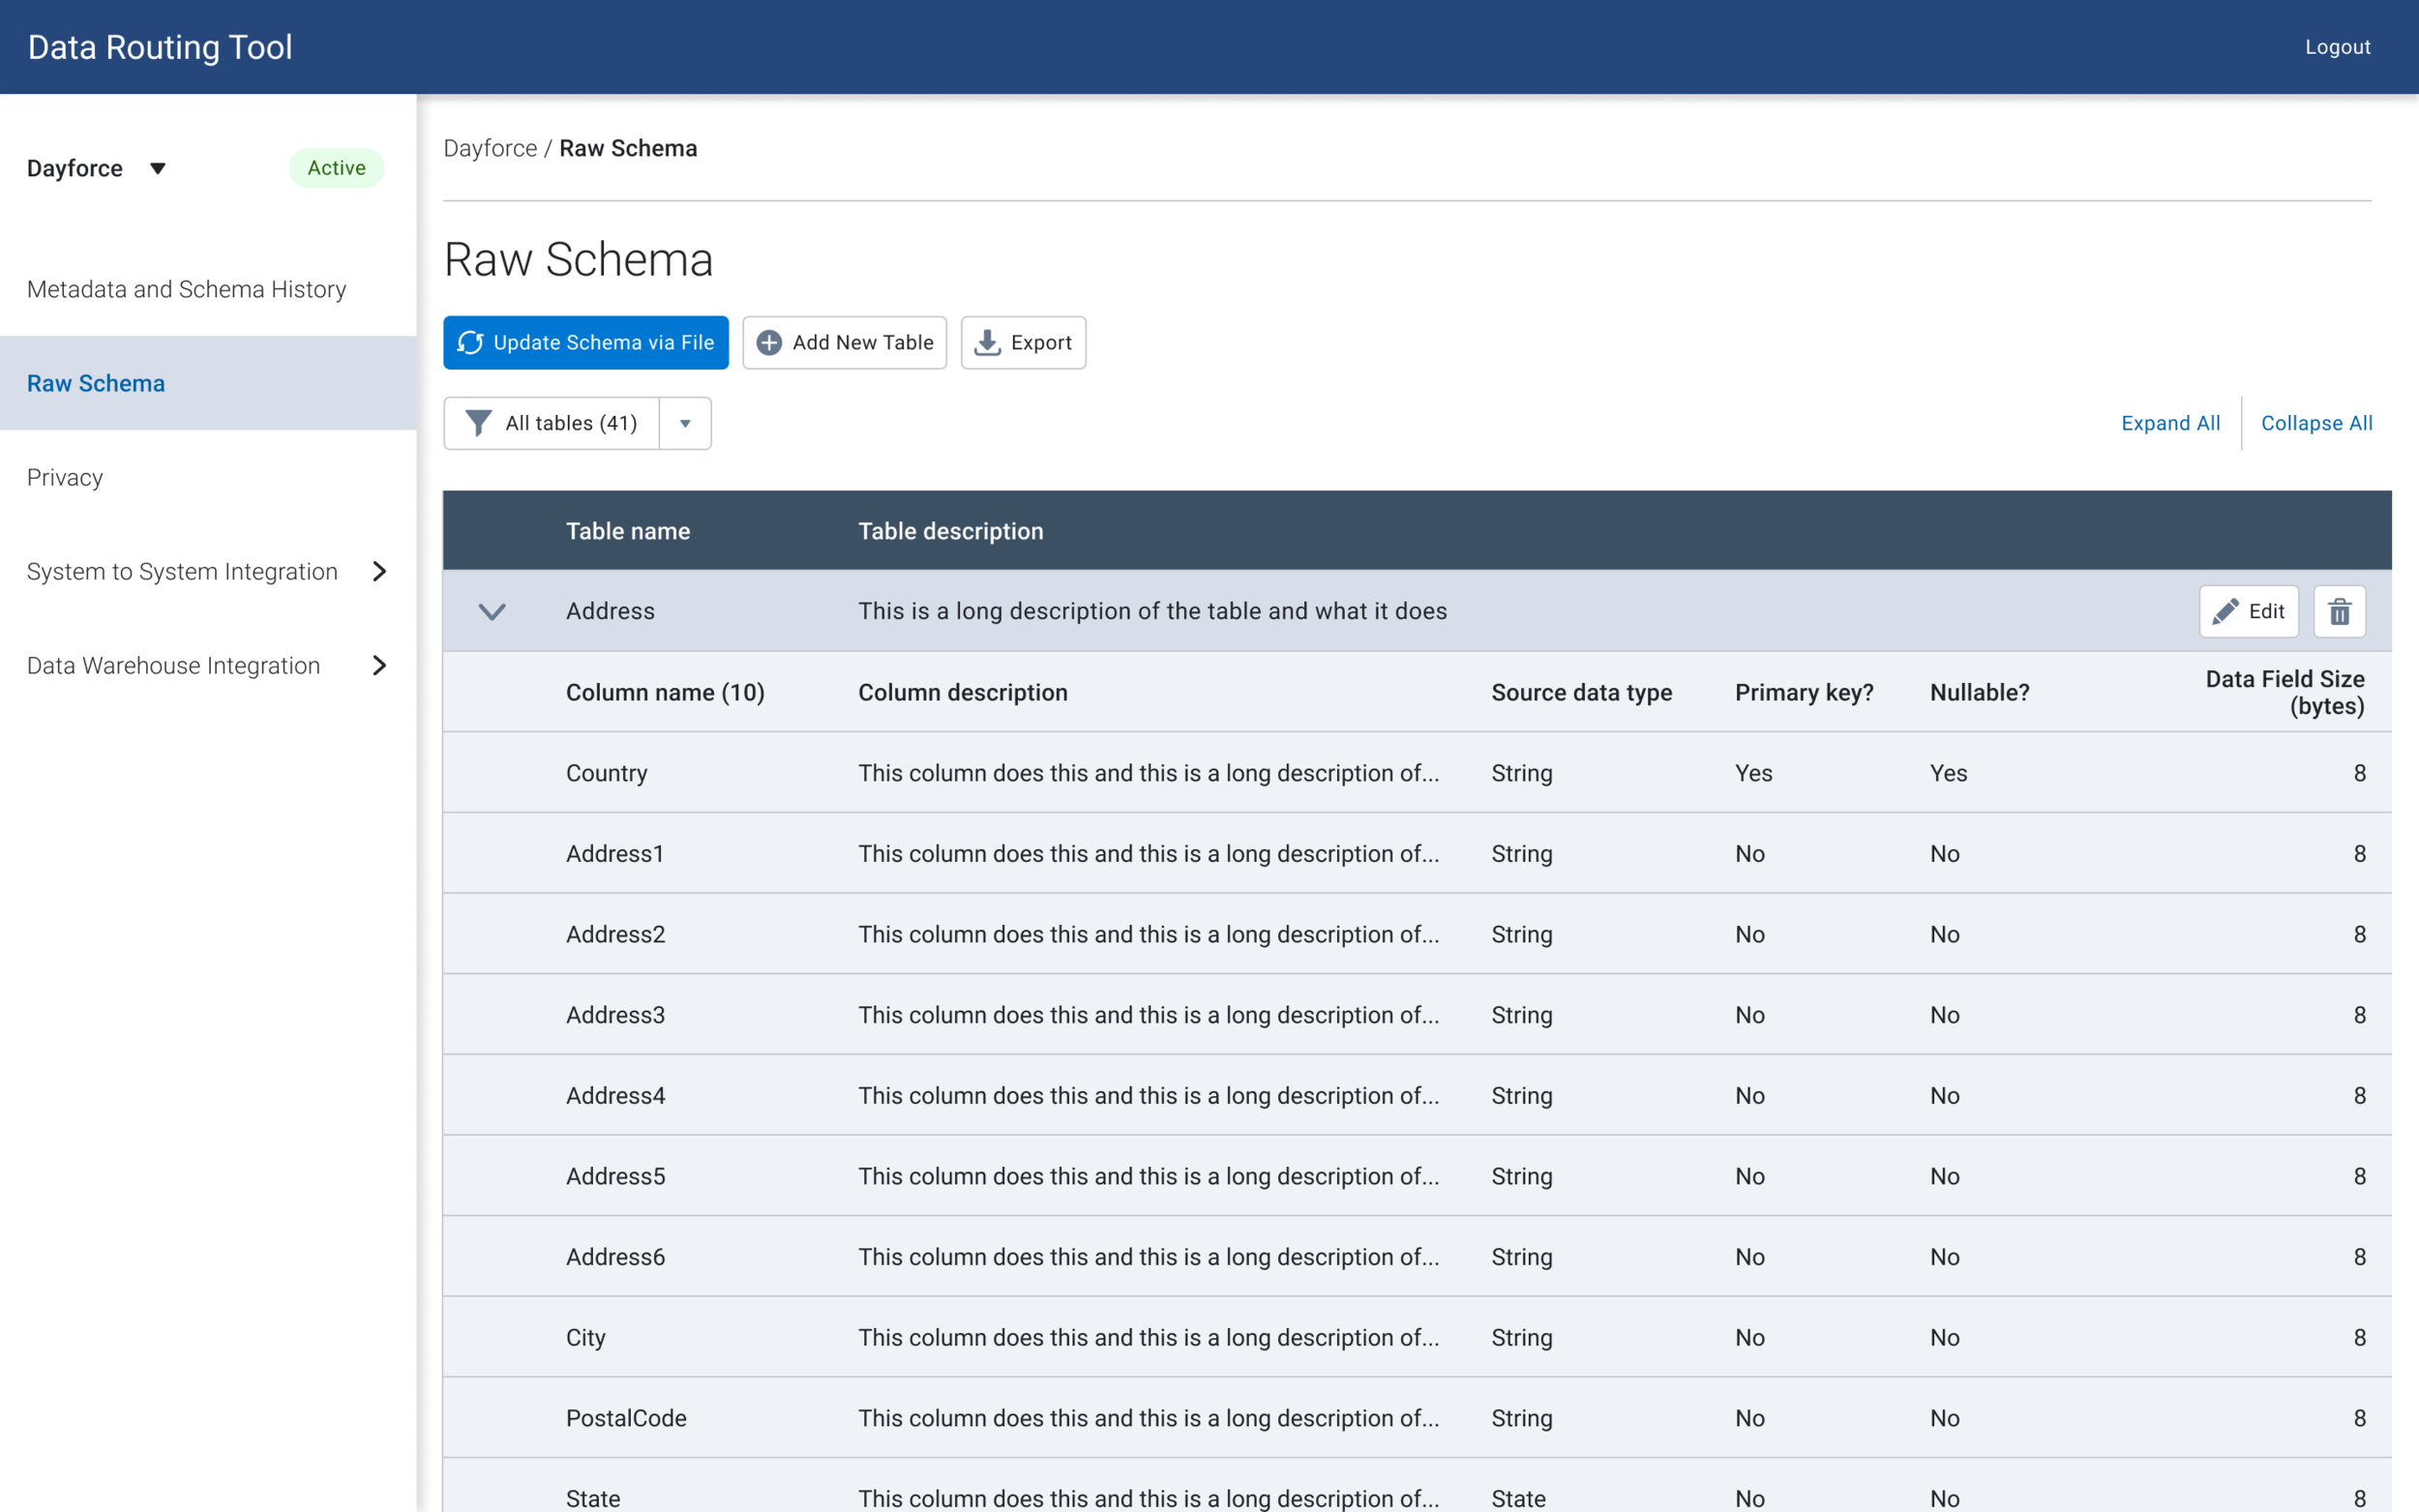Select Raw Schema in the sidebar

point(96,383)
